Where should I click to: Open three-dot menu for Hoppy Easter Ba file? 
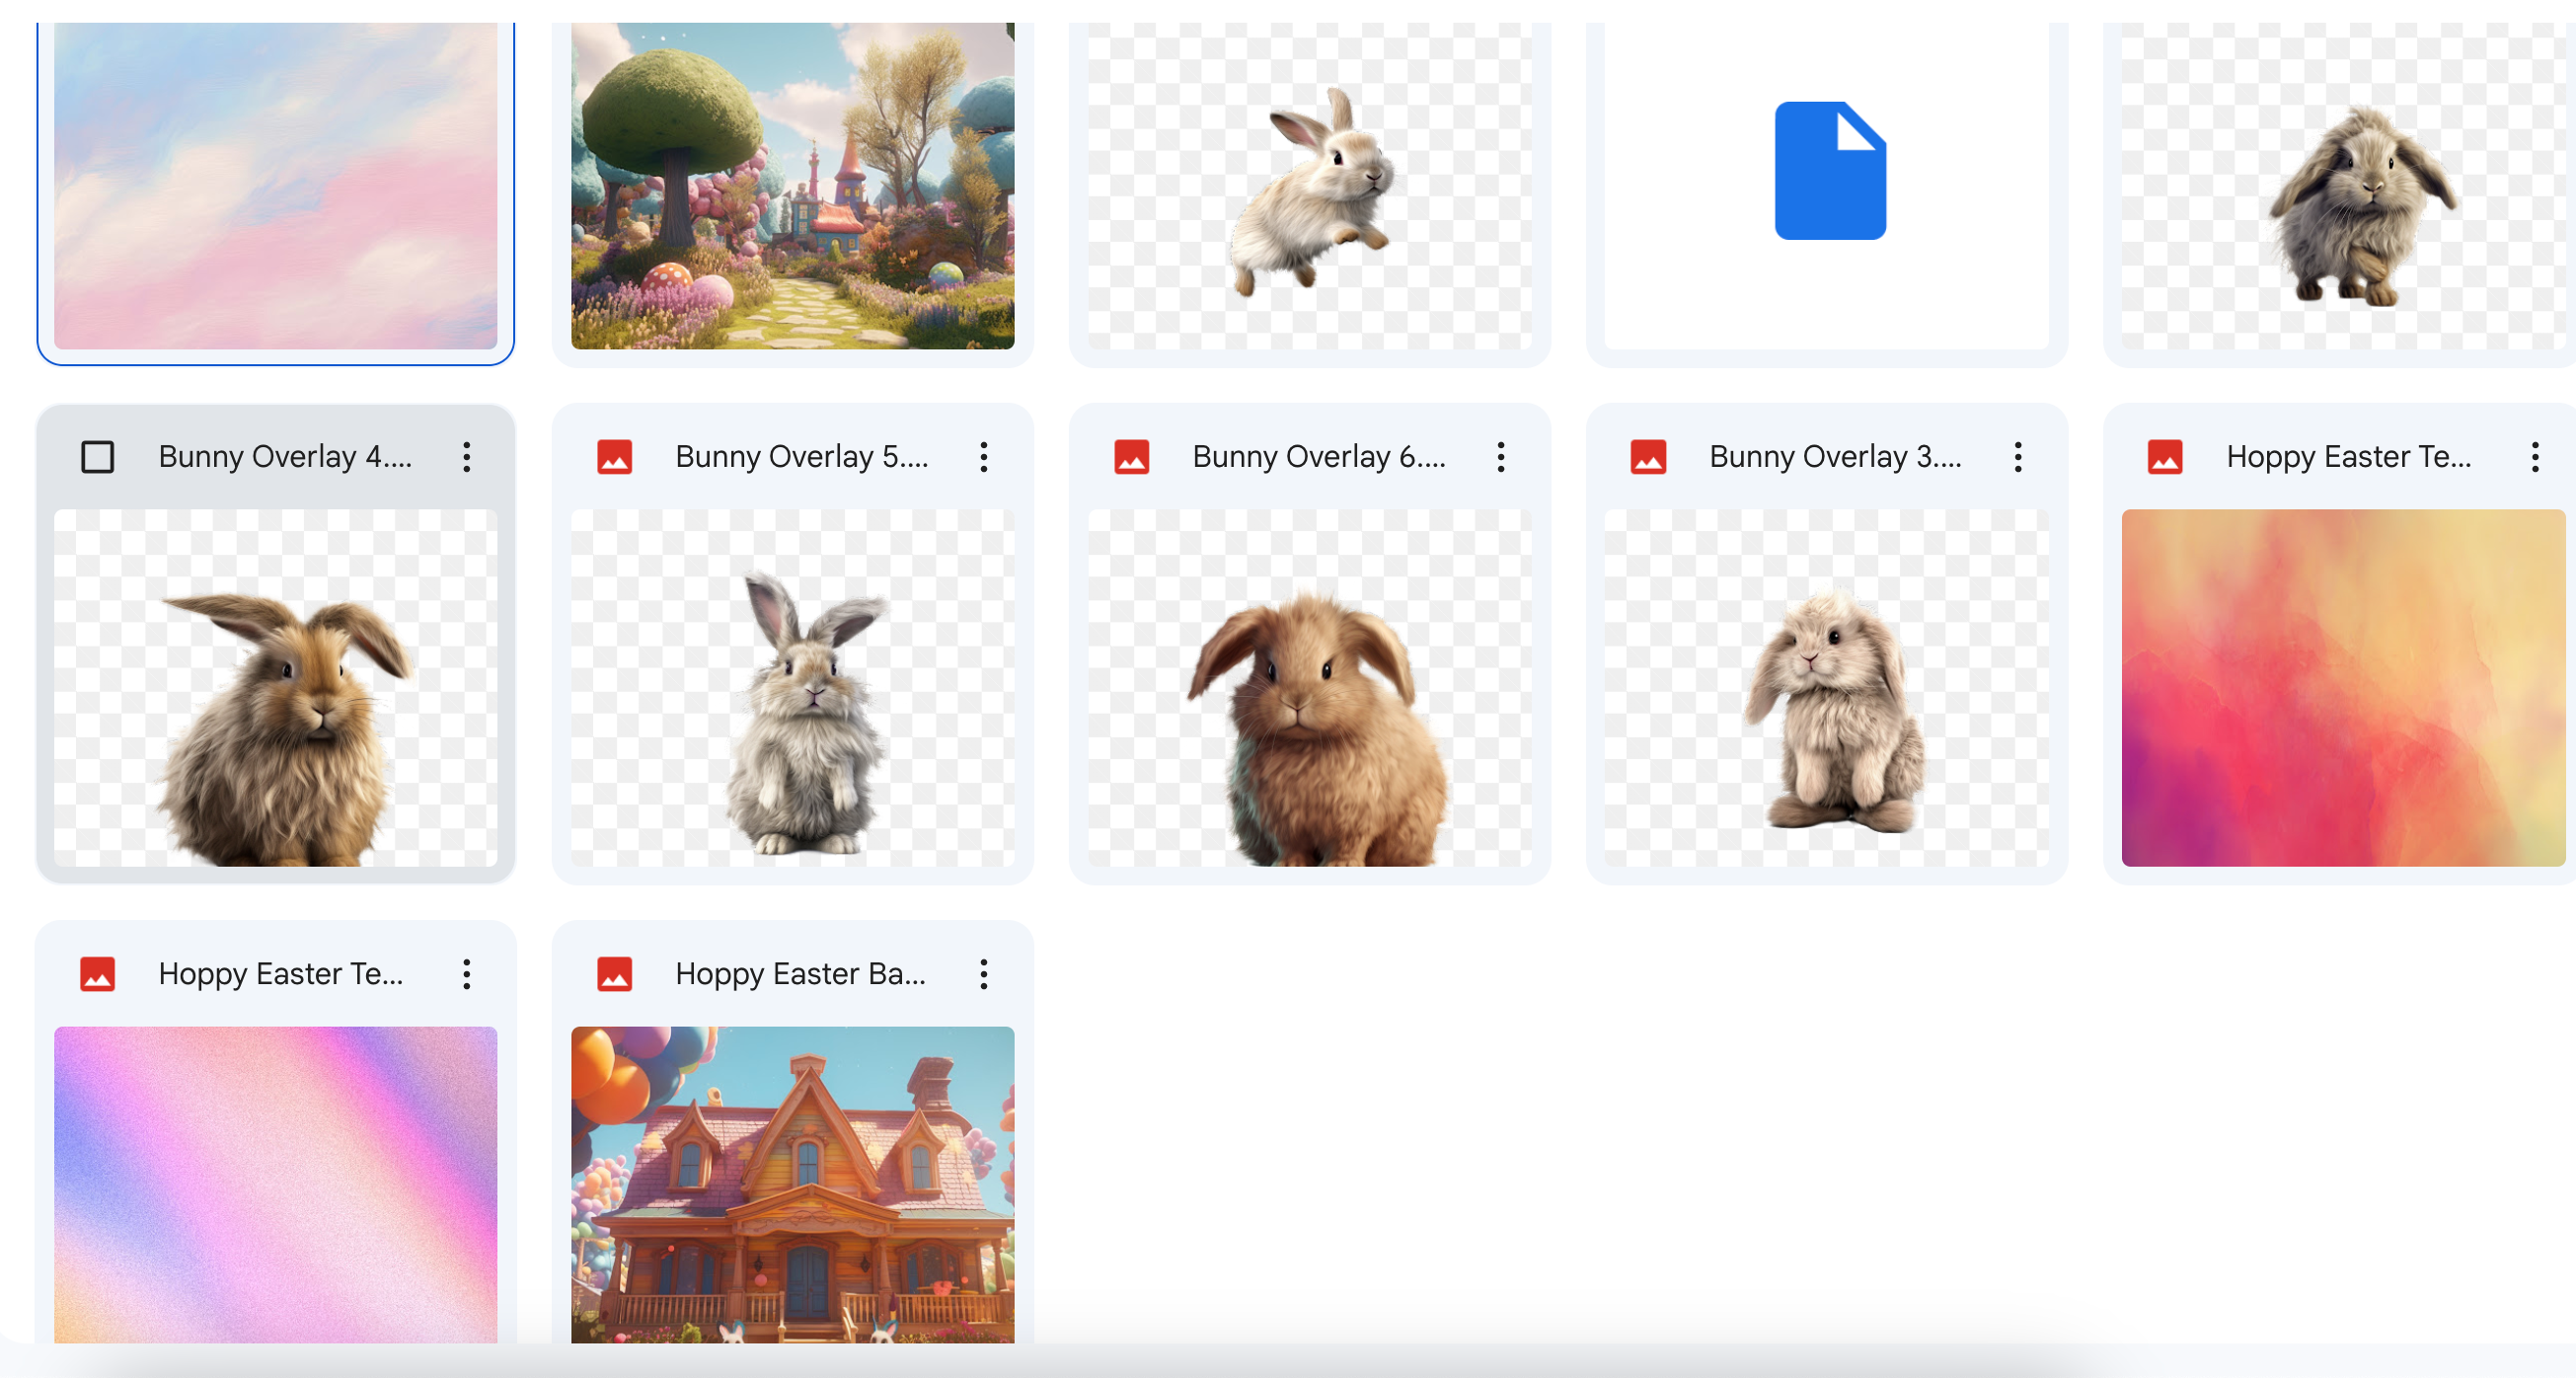(x=983, y=974)
